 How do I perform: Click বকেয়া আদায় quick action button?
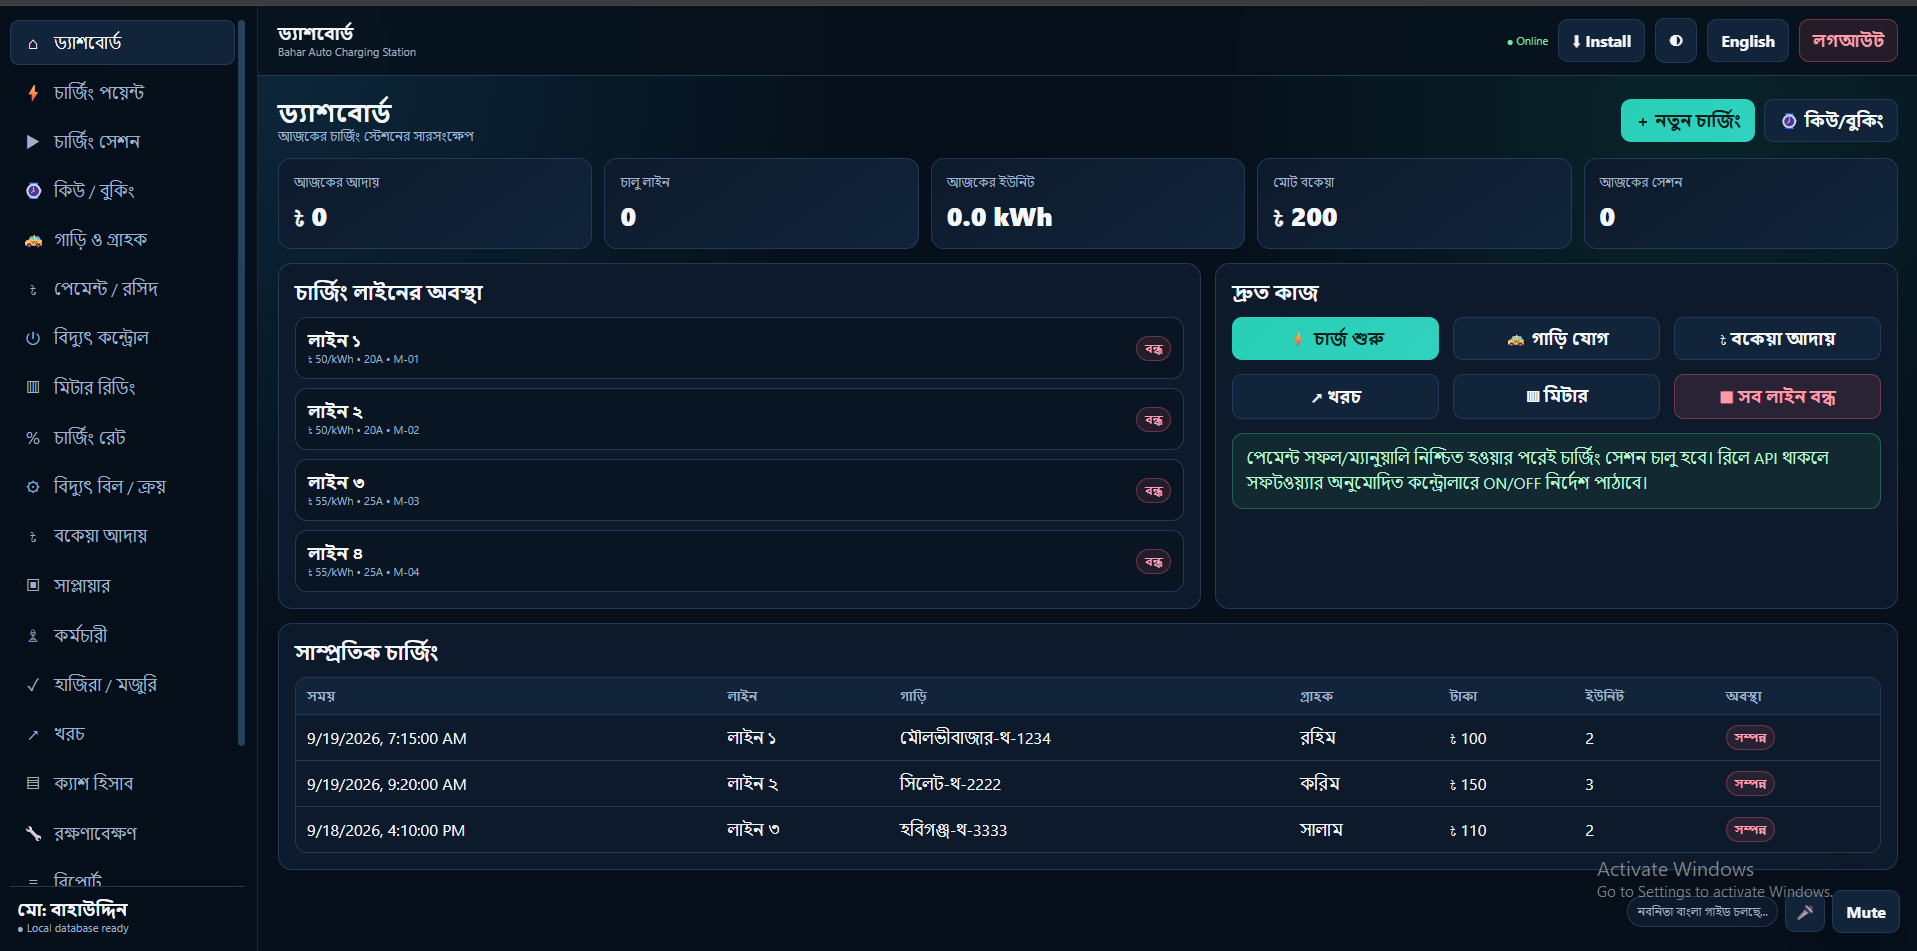(x=1777, y=339)
